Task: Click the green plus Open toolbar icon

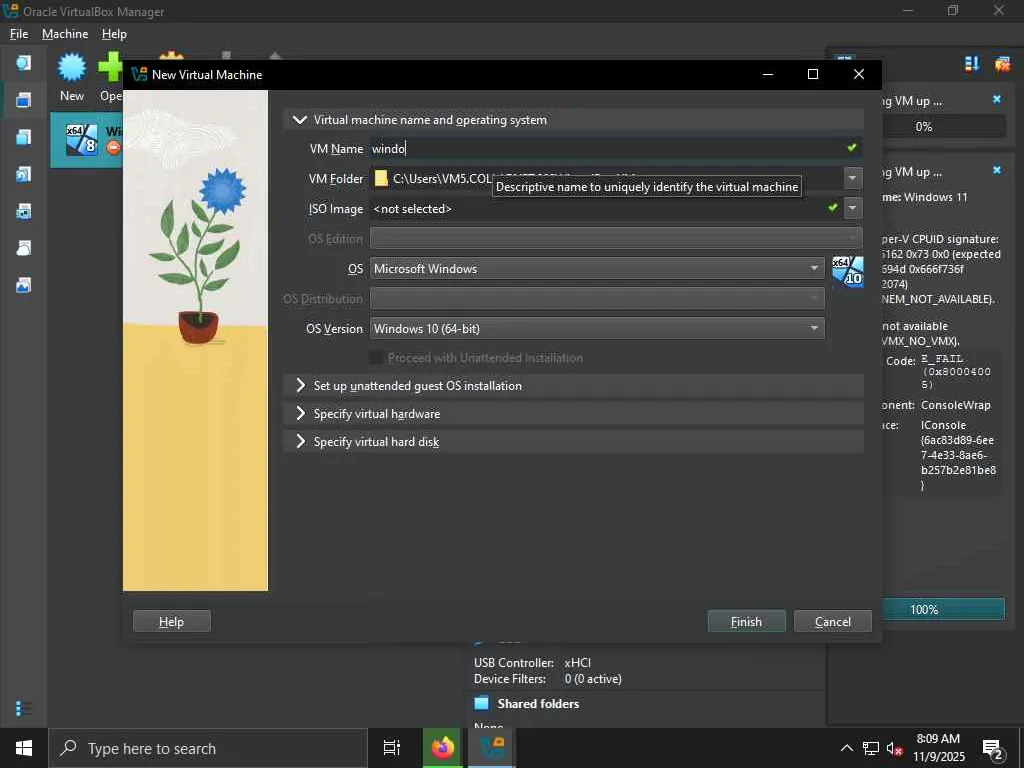Action: click(110, 67)
